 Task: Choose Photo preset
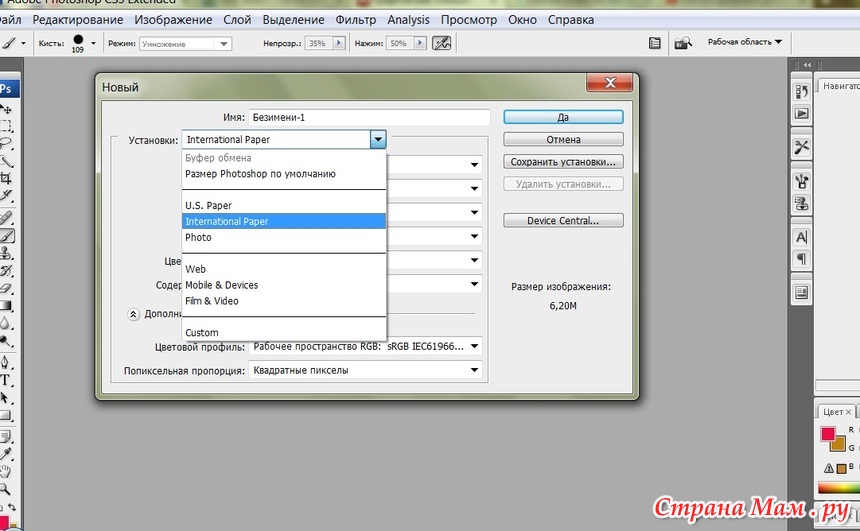click(284, 238)
